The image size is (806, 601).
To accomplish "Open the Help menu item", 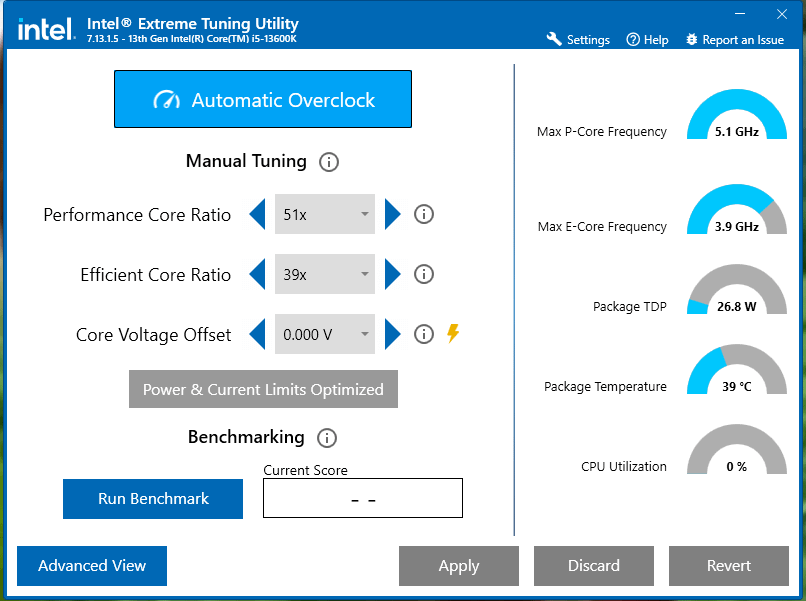I will click(x=647, y=40).
